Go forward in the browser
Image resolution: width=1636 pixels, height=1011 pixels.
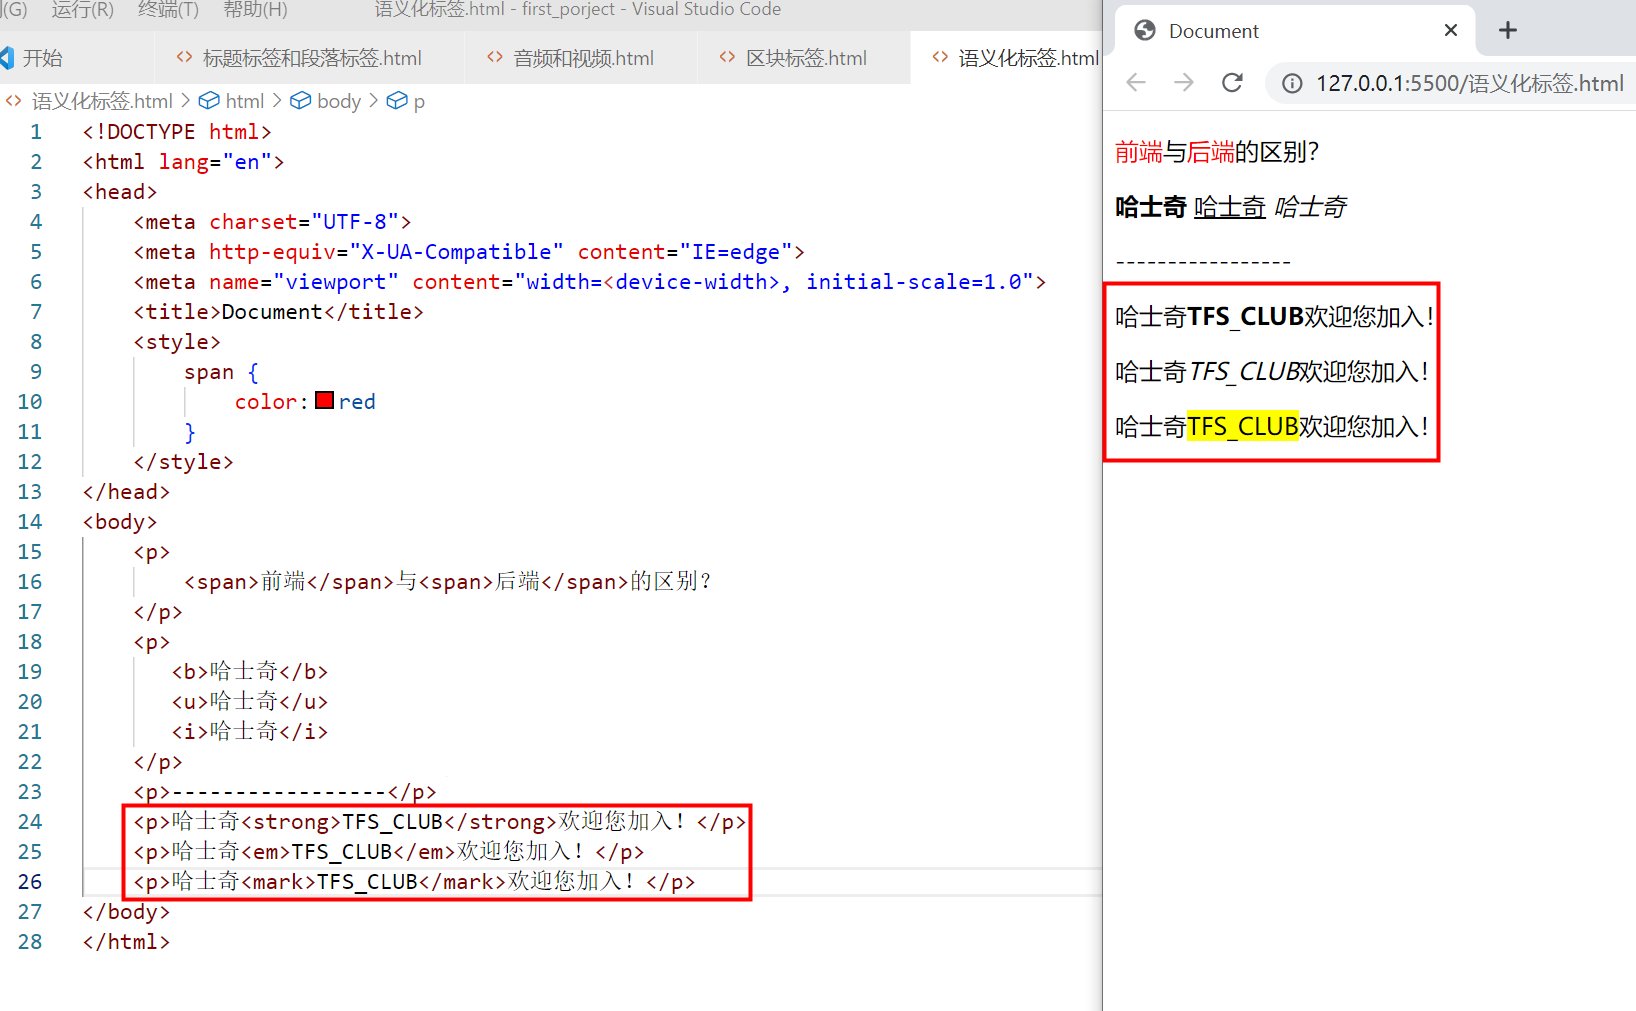(1184, 83)
